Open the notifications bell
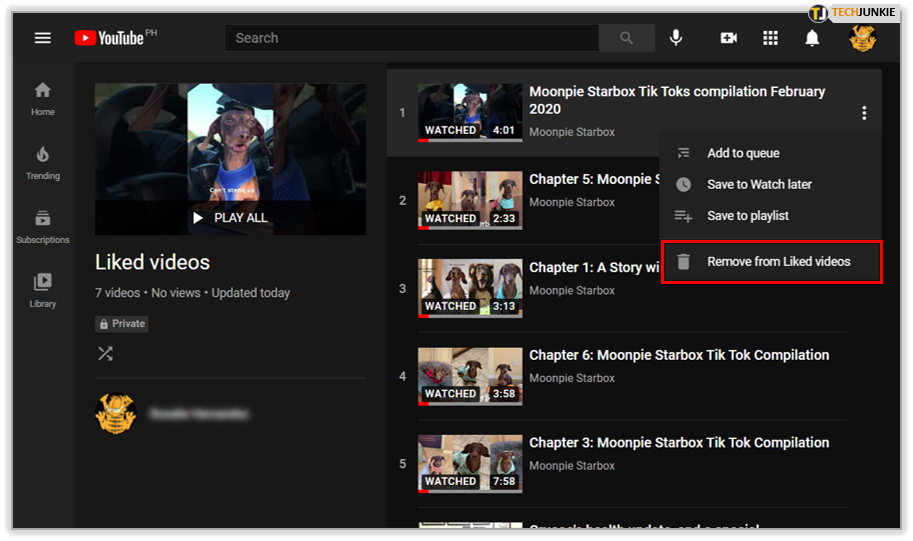The width and height of the screenshot is (913, 541). pyautogui.click(x=812, y=38)
